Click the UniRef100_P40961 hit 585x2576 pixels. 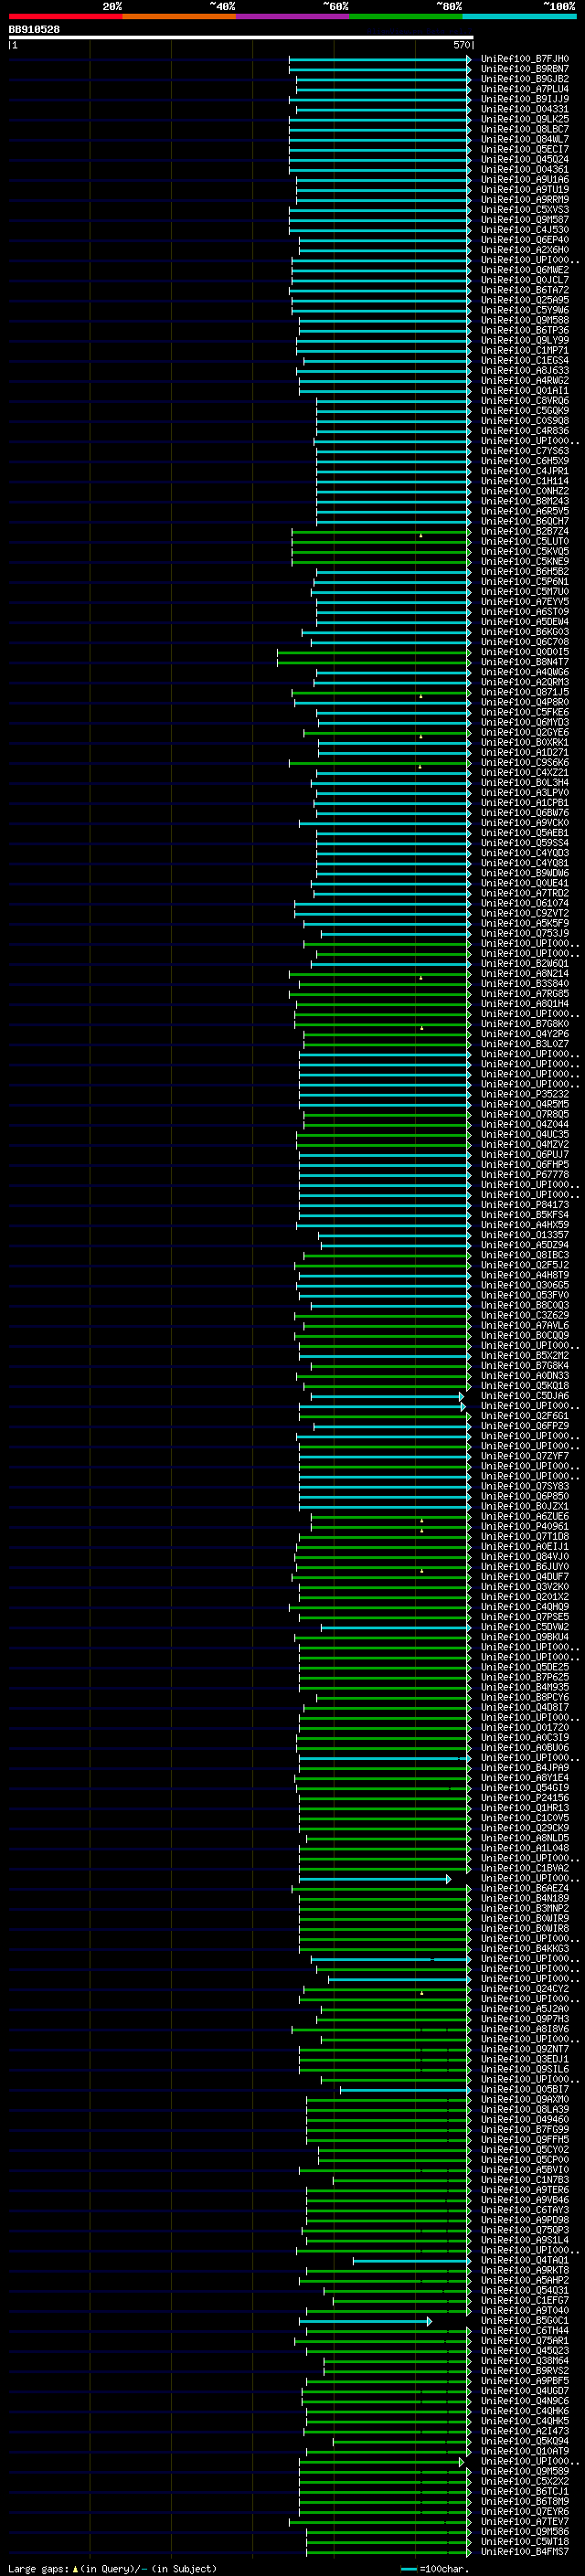click(524, 1526)
